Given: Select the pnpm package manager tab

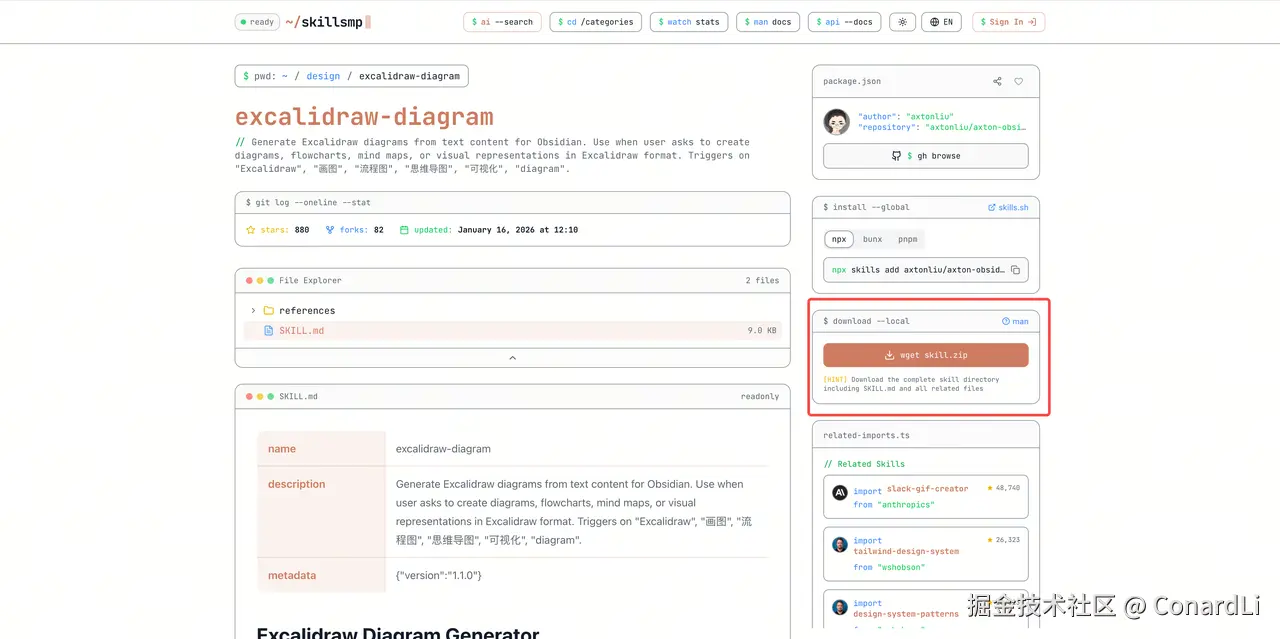Looking at the screenshot, I should pos(907,239).
